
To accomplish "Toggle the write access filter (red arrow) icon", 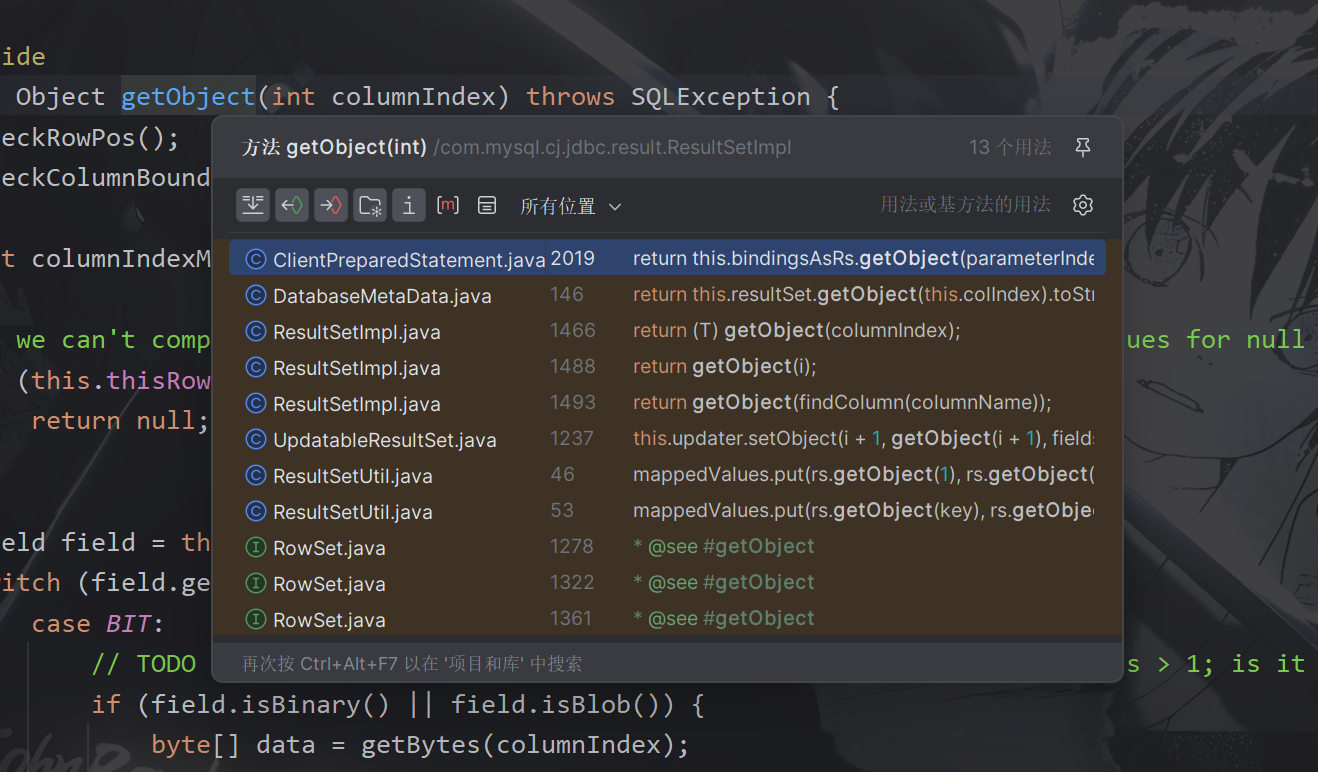I will 331,205.
